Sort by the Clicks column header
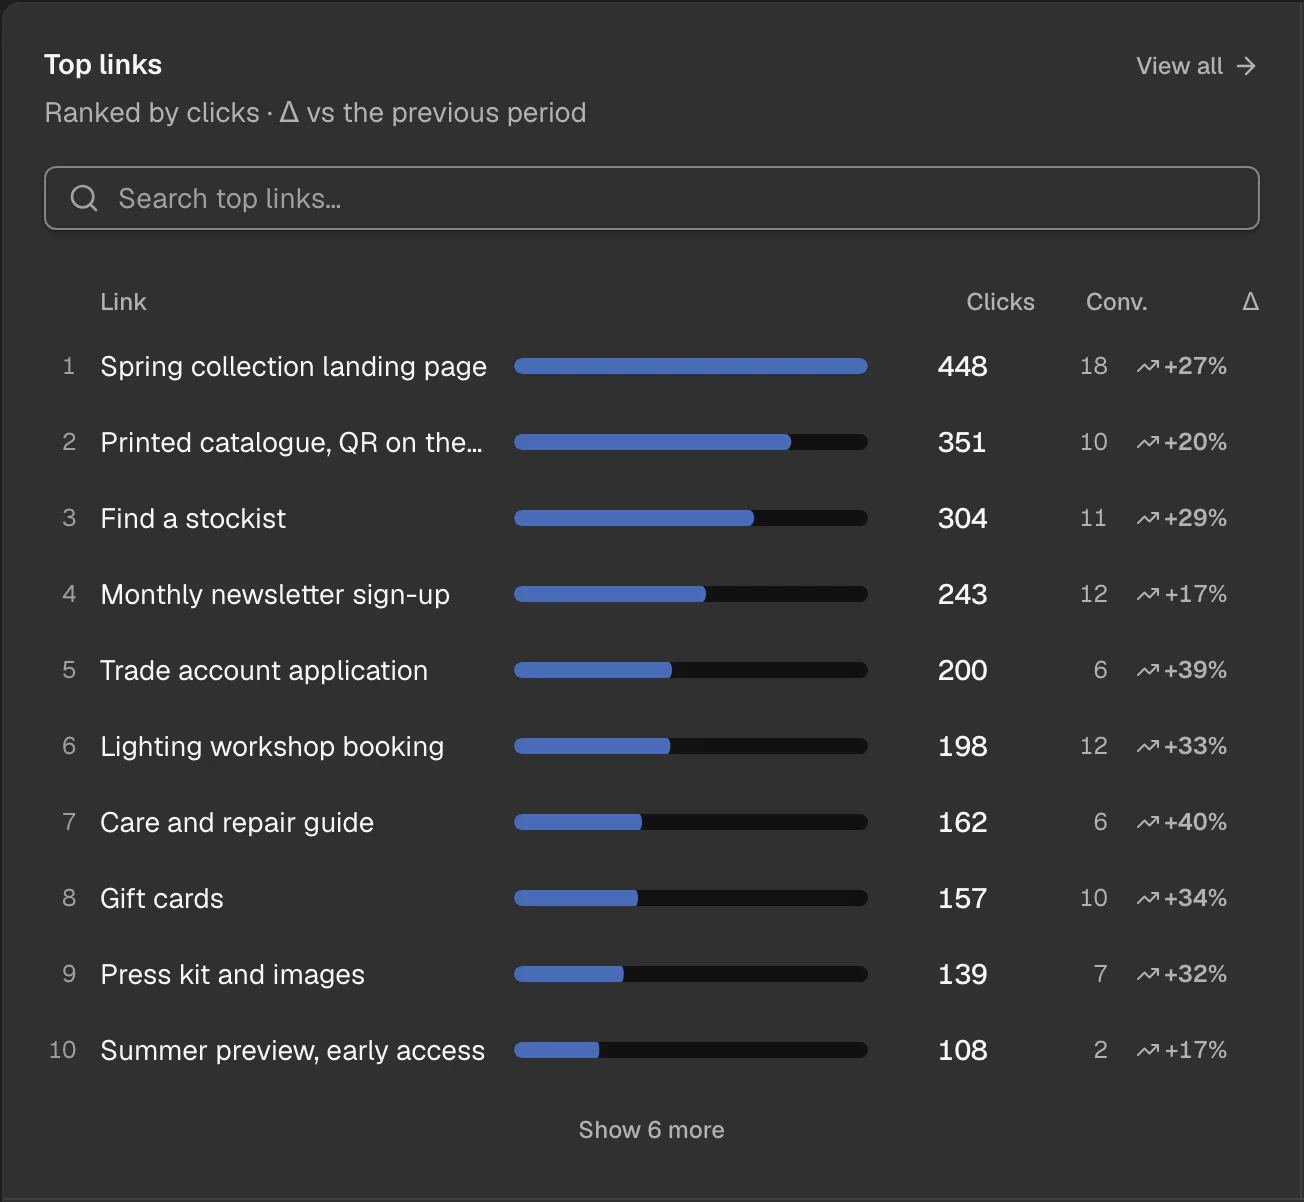This screenshot has width=1304, height=1202. click(1000, 302)
